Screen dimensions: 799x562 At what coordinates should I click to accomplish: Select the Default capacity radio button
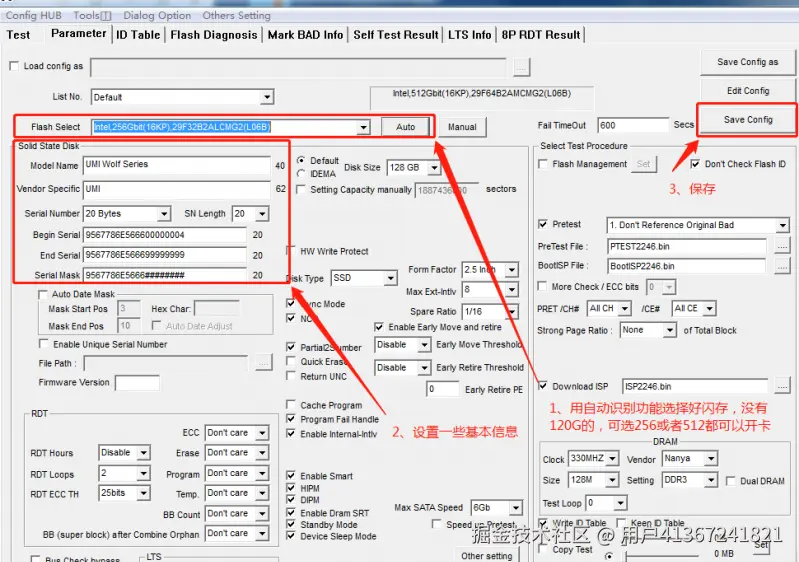pyautogui.click(x=301, y=160)
